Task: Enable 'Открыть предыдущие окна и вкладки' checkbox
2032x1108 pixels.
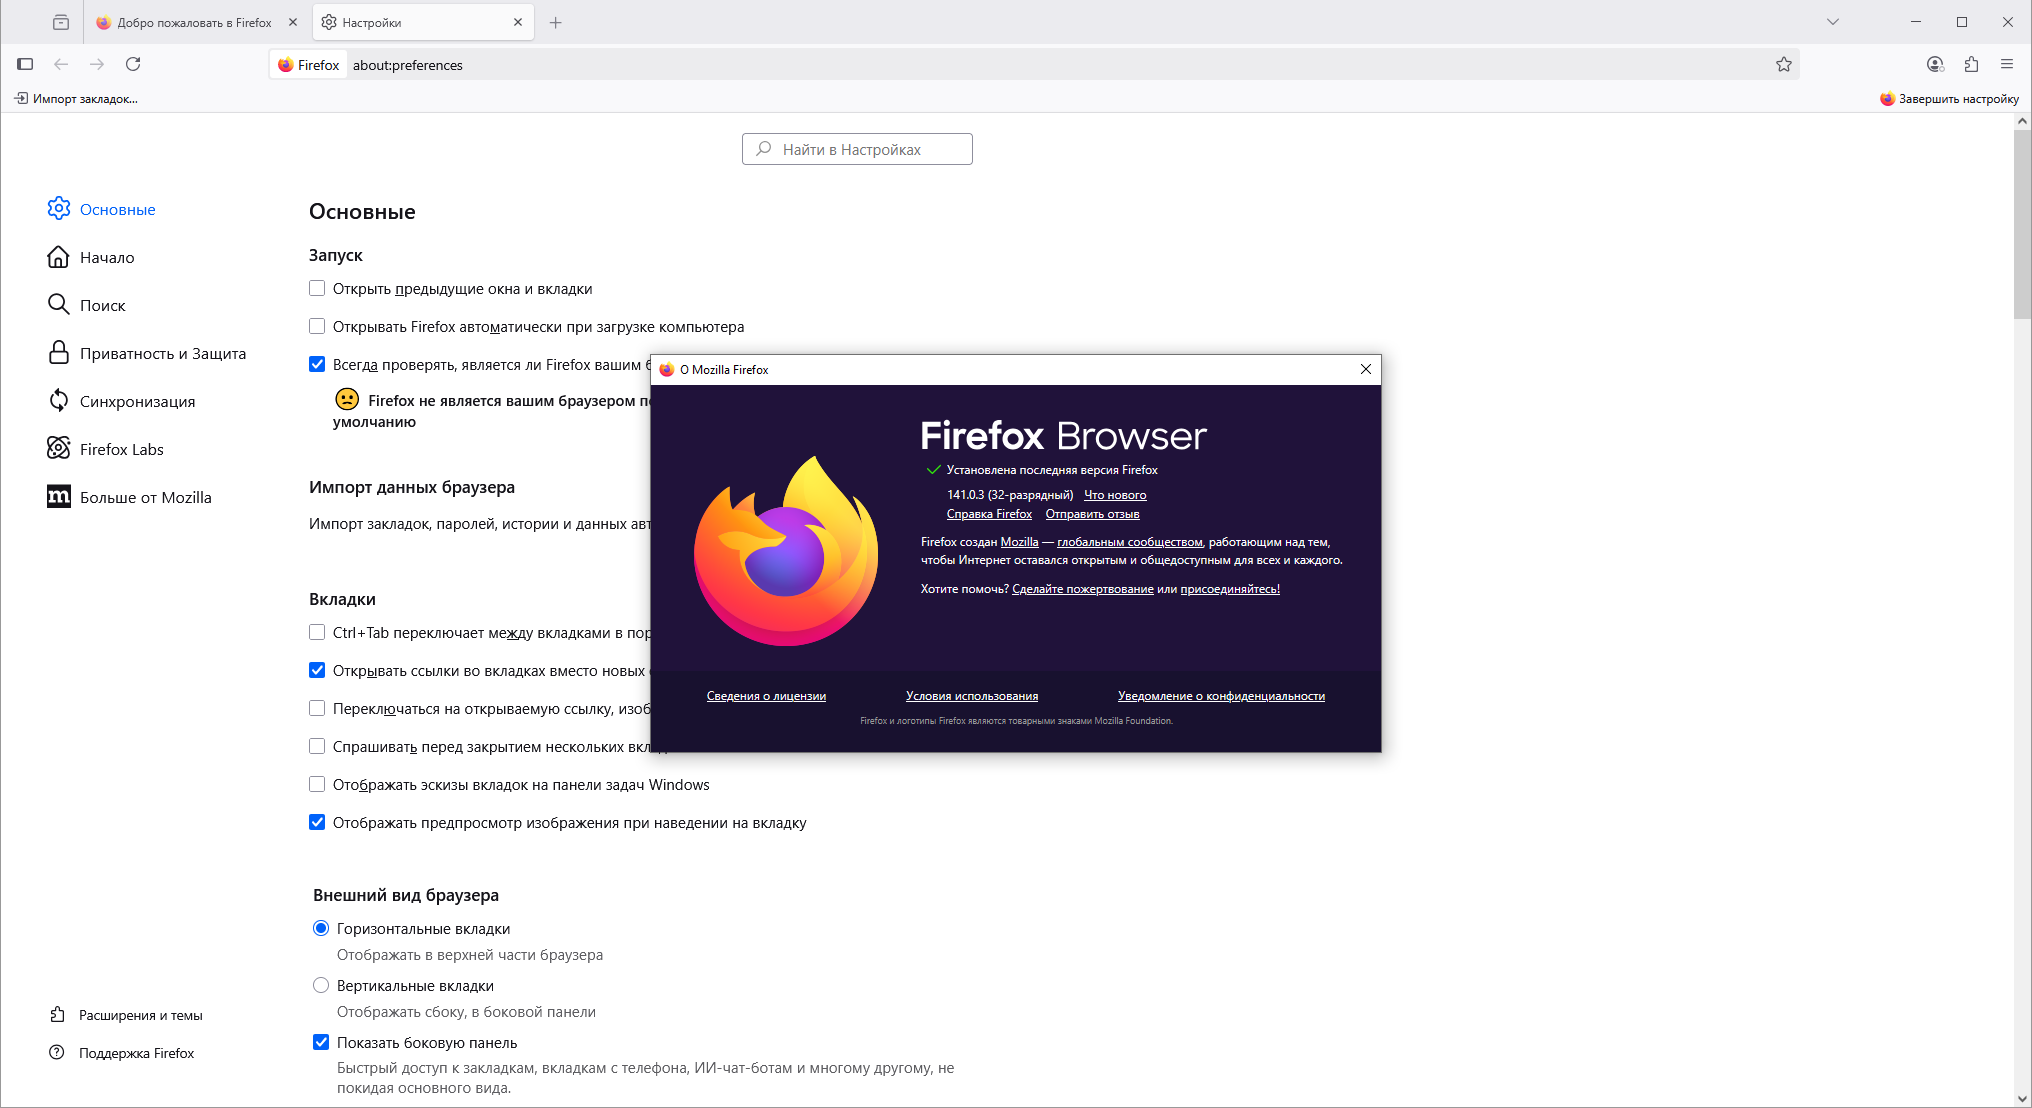Action: click(317, 288)
